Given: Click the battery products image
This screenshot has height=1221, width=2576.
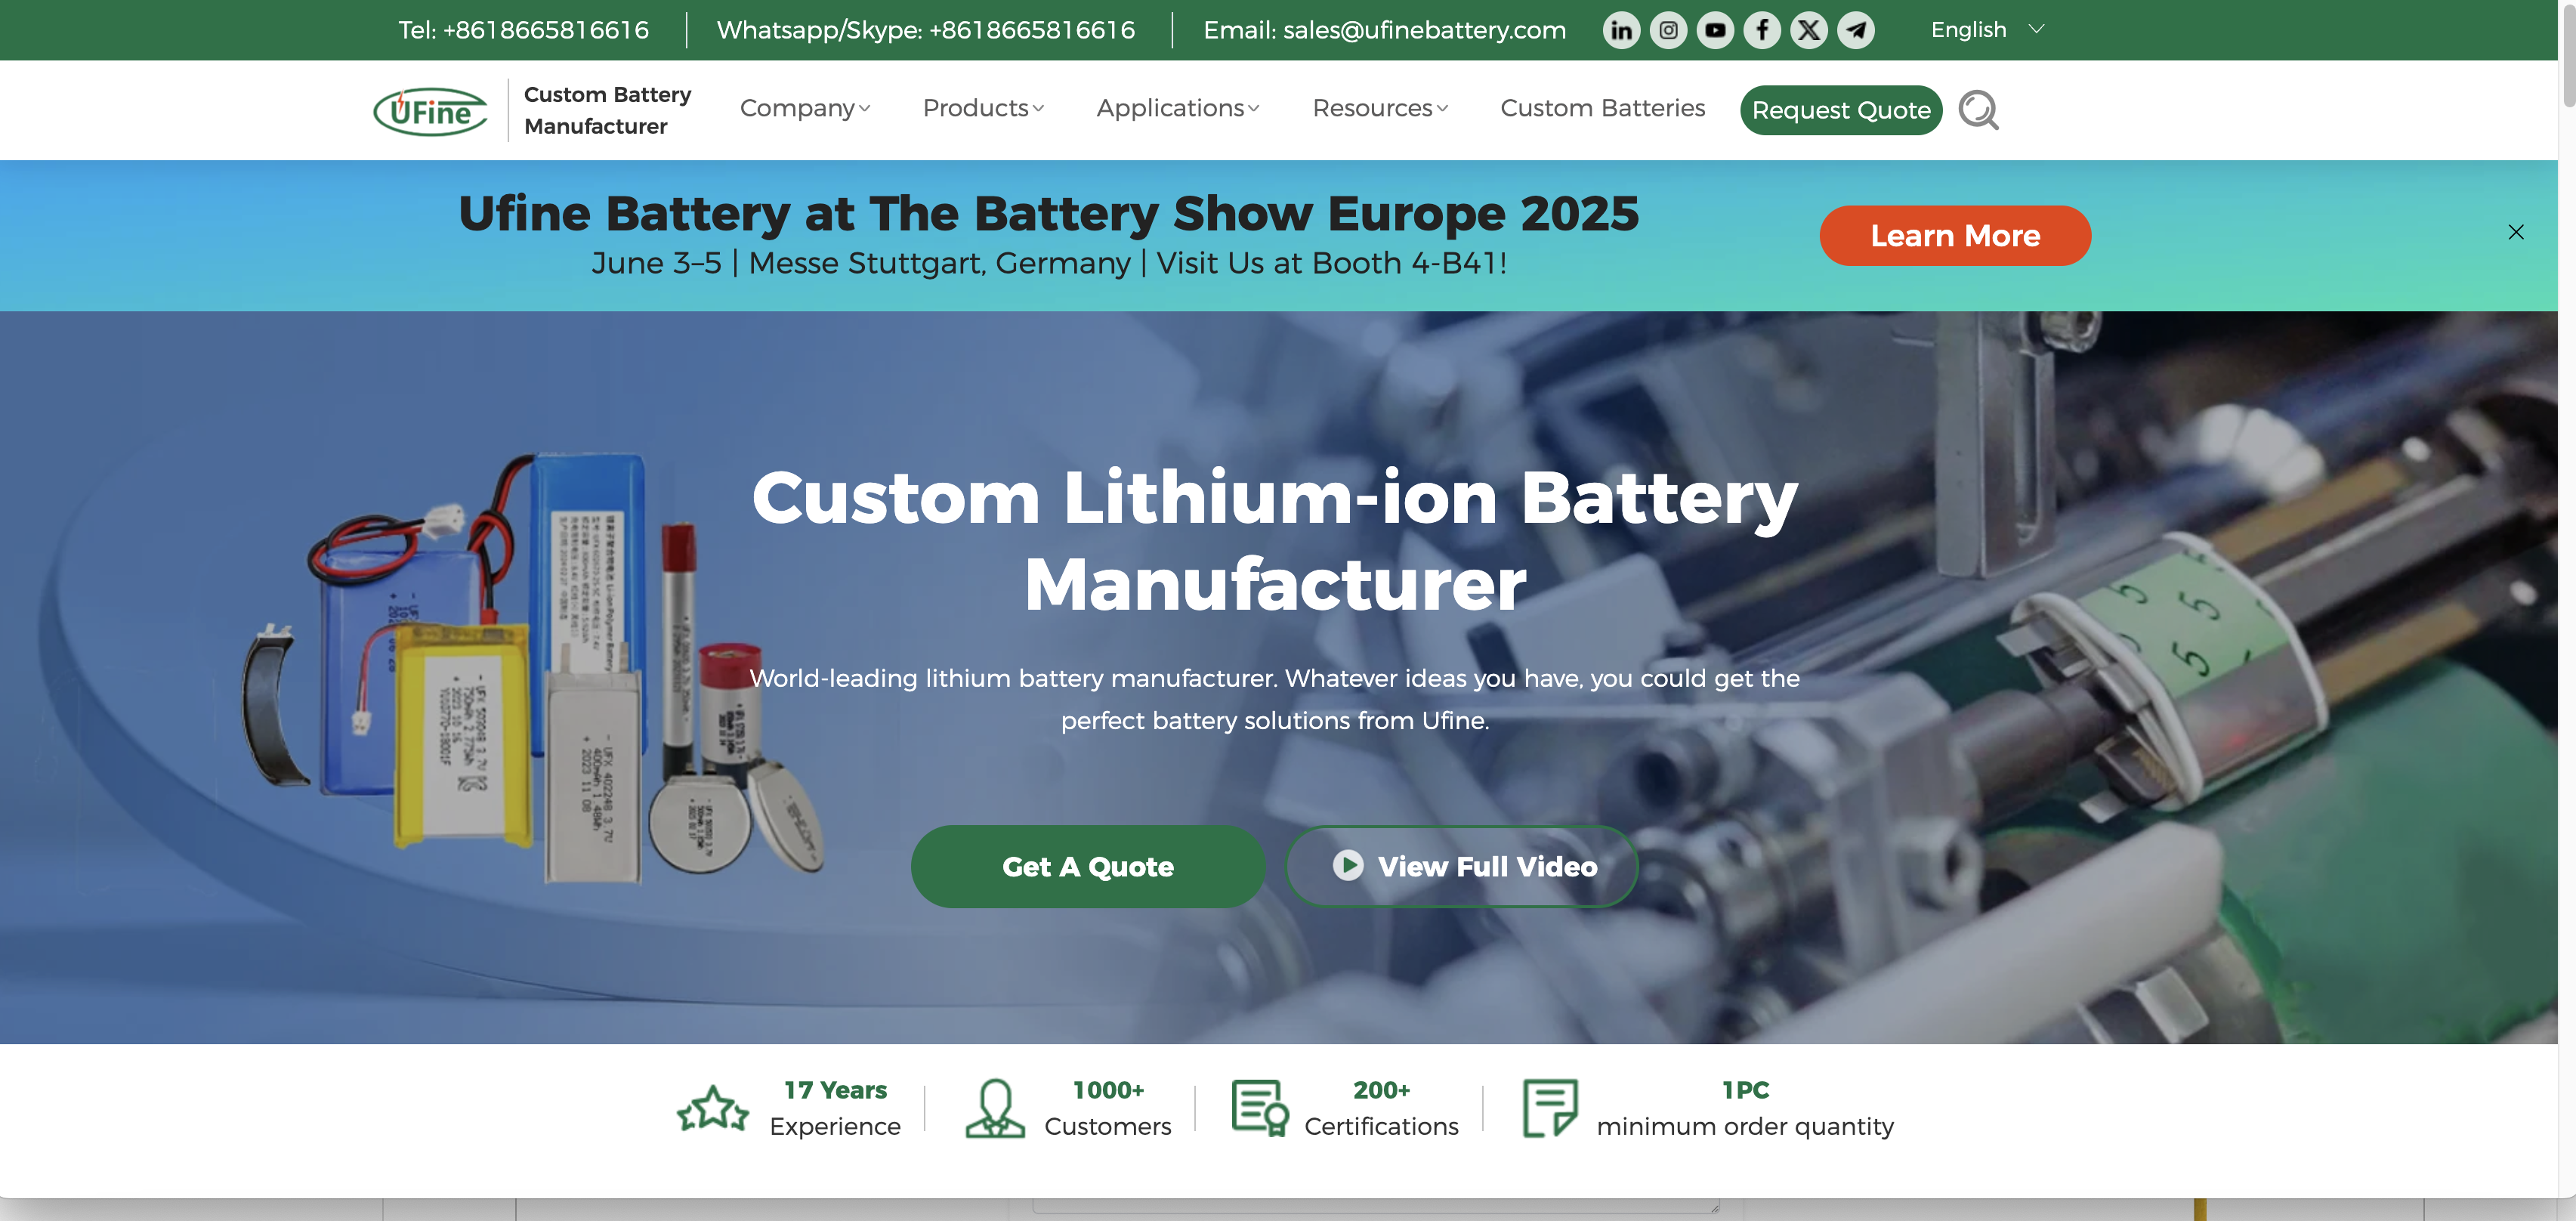Looking at the screenshot, I should [x=535, y=668].
